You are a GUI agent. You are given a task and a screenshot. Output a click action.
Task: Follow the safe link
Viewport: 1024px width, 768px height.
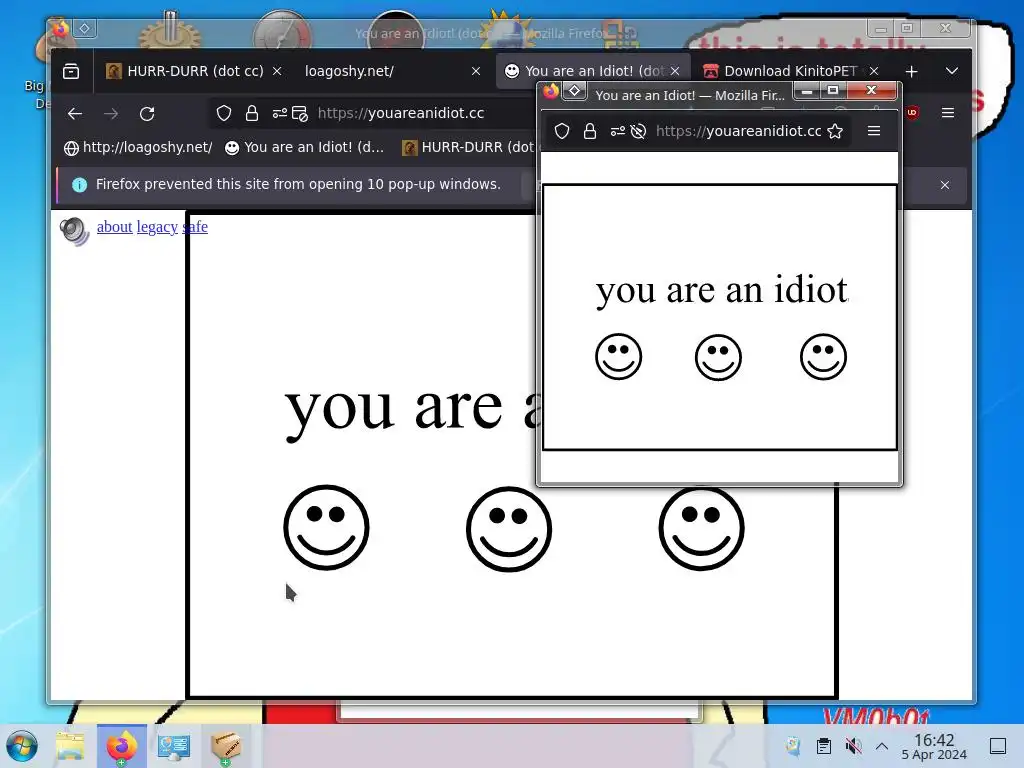tap(195, 227)
